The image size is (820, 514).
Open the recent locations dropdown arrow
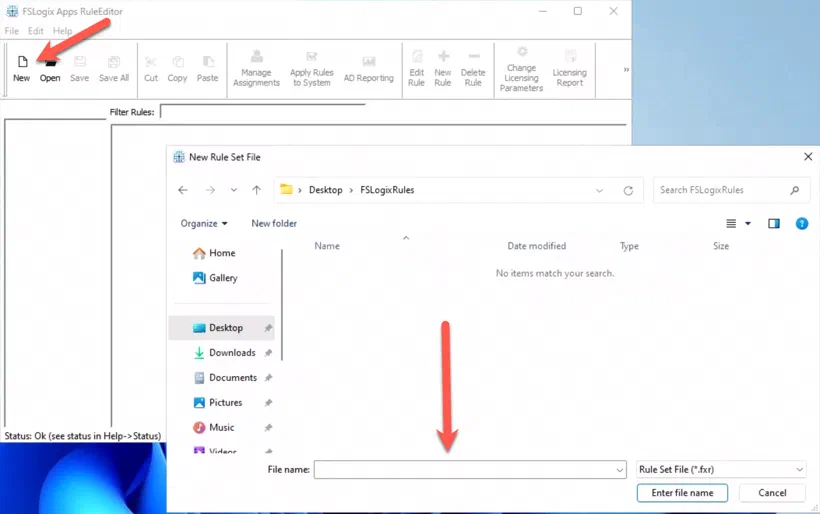click(x=234, y=190)
